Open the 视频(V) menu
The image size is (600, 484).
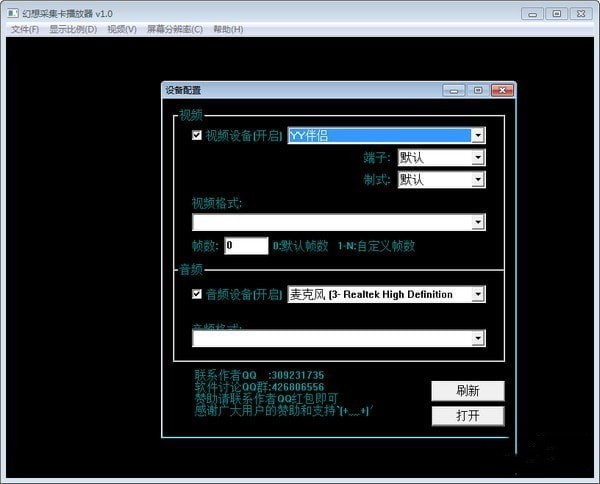coord(122,29)
